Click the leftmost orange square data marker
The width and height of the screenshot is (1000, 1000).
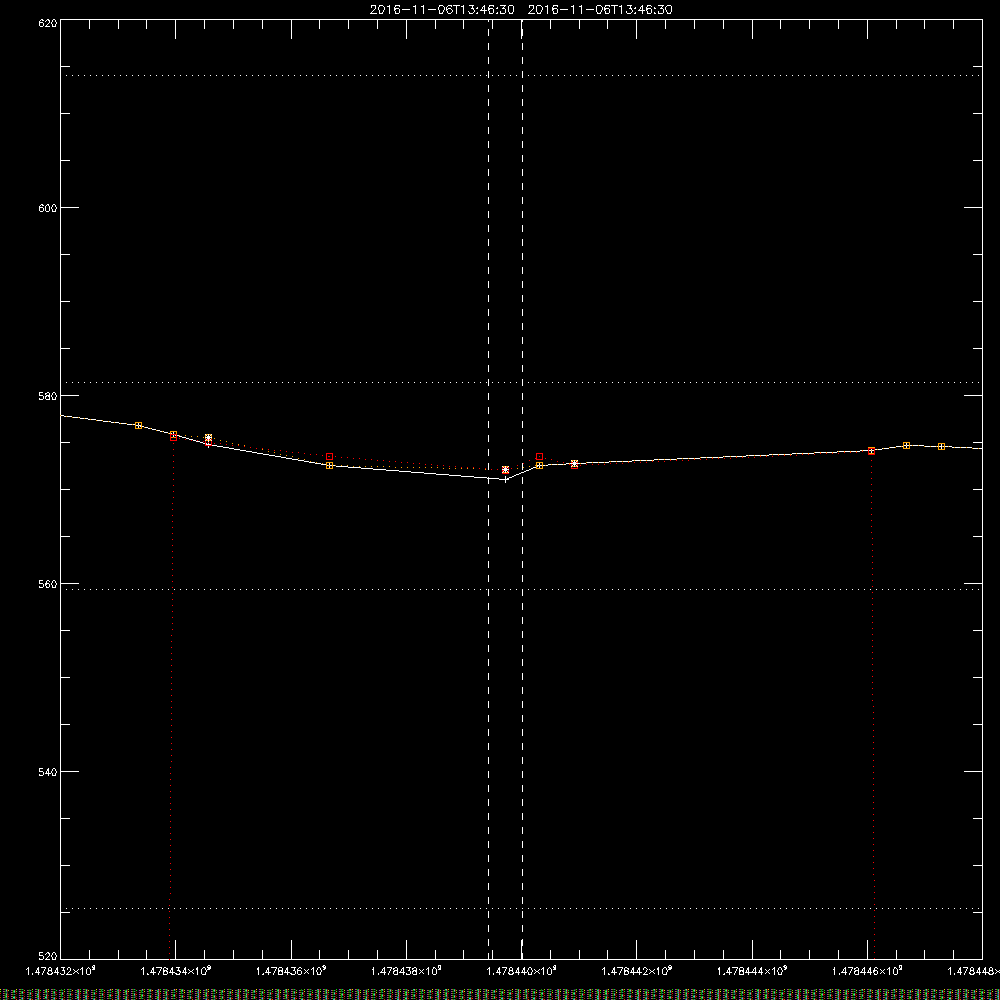pos(138,425)
